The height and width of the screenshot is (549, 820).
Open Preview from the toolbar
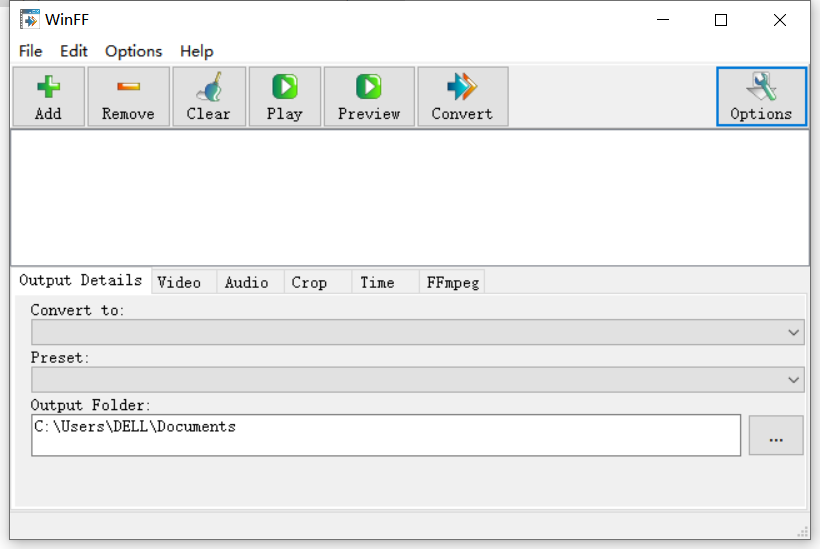pos(369,97)
